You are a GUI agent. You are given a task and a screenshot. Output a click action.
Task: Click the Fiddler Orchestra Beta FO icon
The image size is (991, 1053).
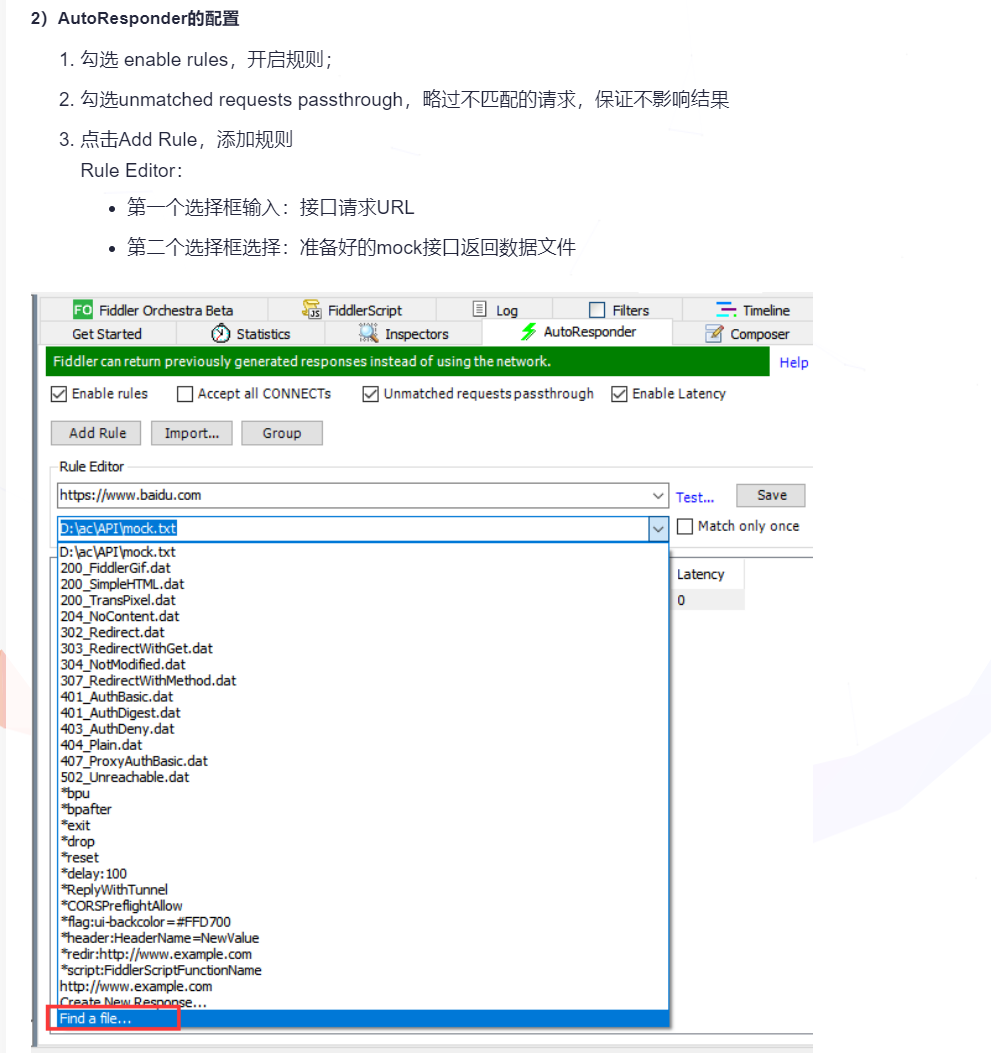[83, 310]
